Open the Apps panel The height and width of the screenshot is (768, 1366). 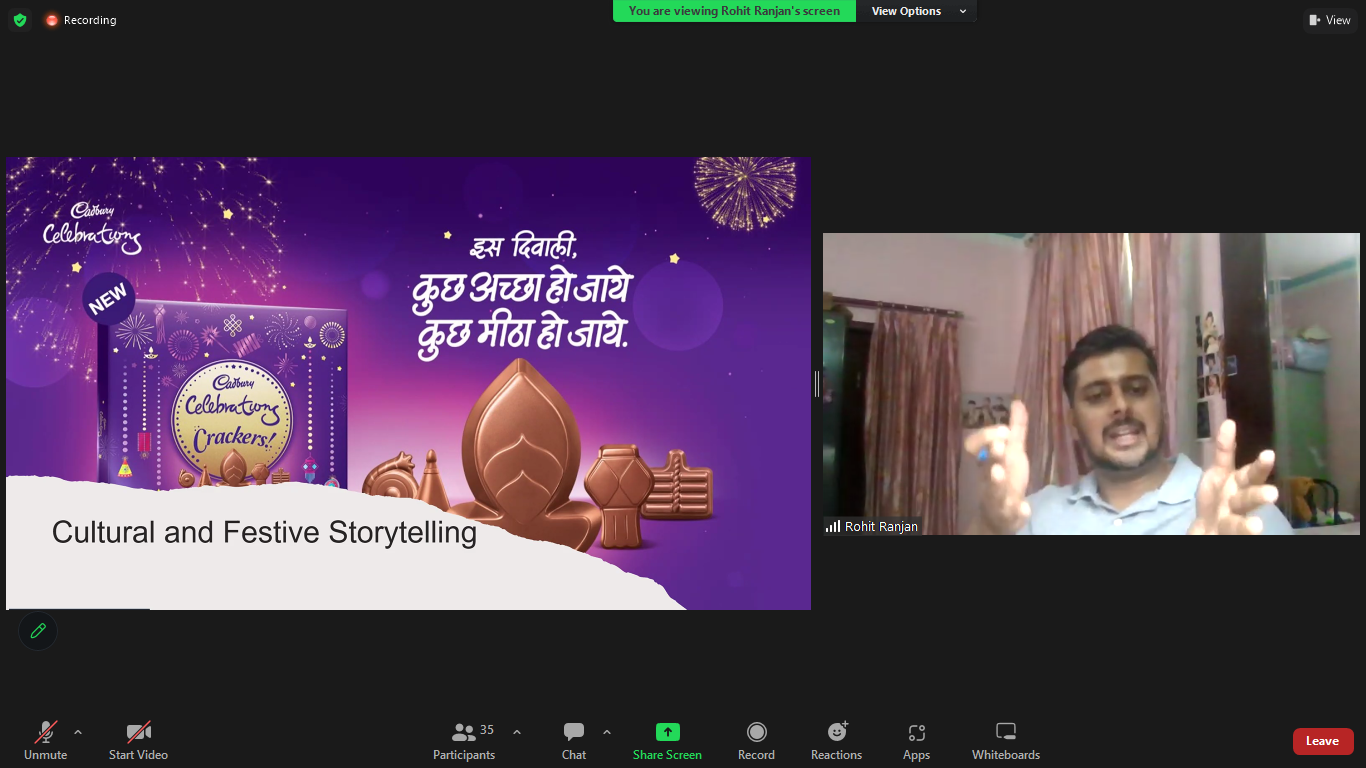(916, 741)
